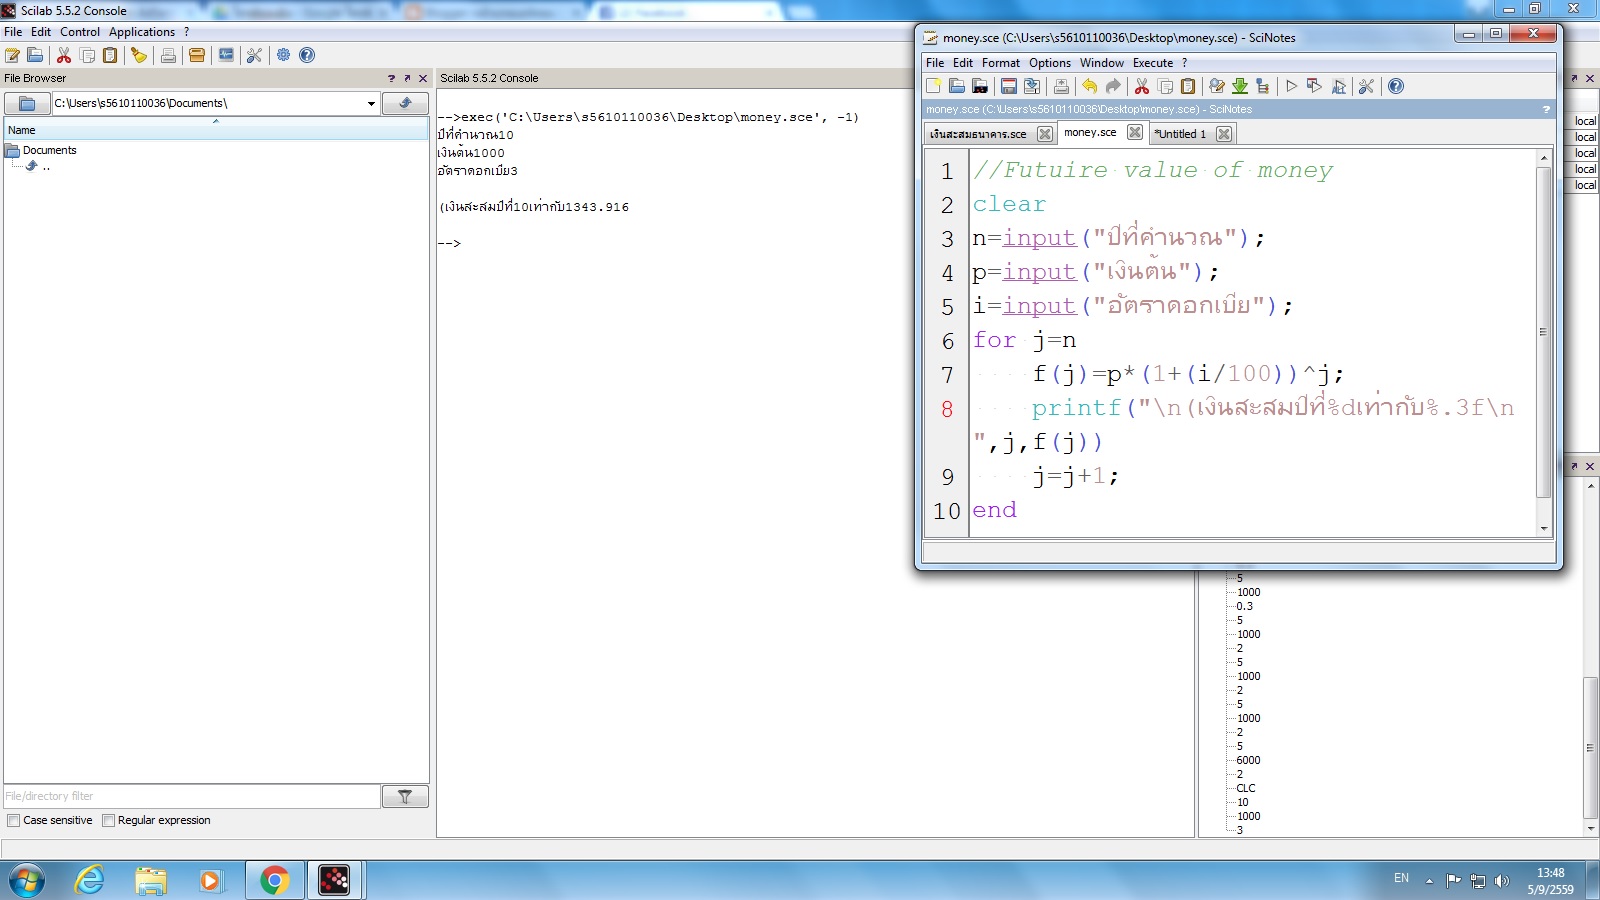Click Save and Execute All icon
Image resolution: width=1600 pixels, height=900 pixels.
coord(1338,86)
